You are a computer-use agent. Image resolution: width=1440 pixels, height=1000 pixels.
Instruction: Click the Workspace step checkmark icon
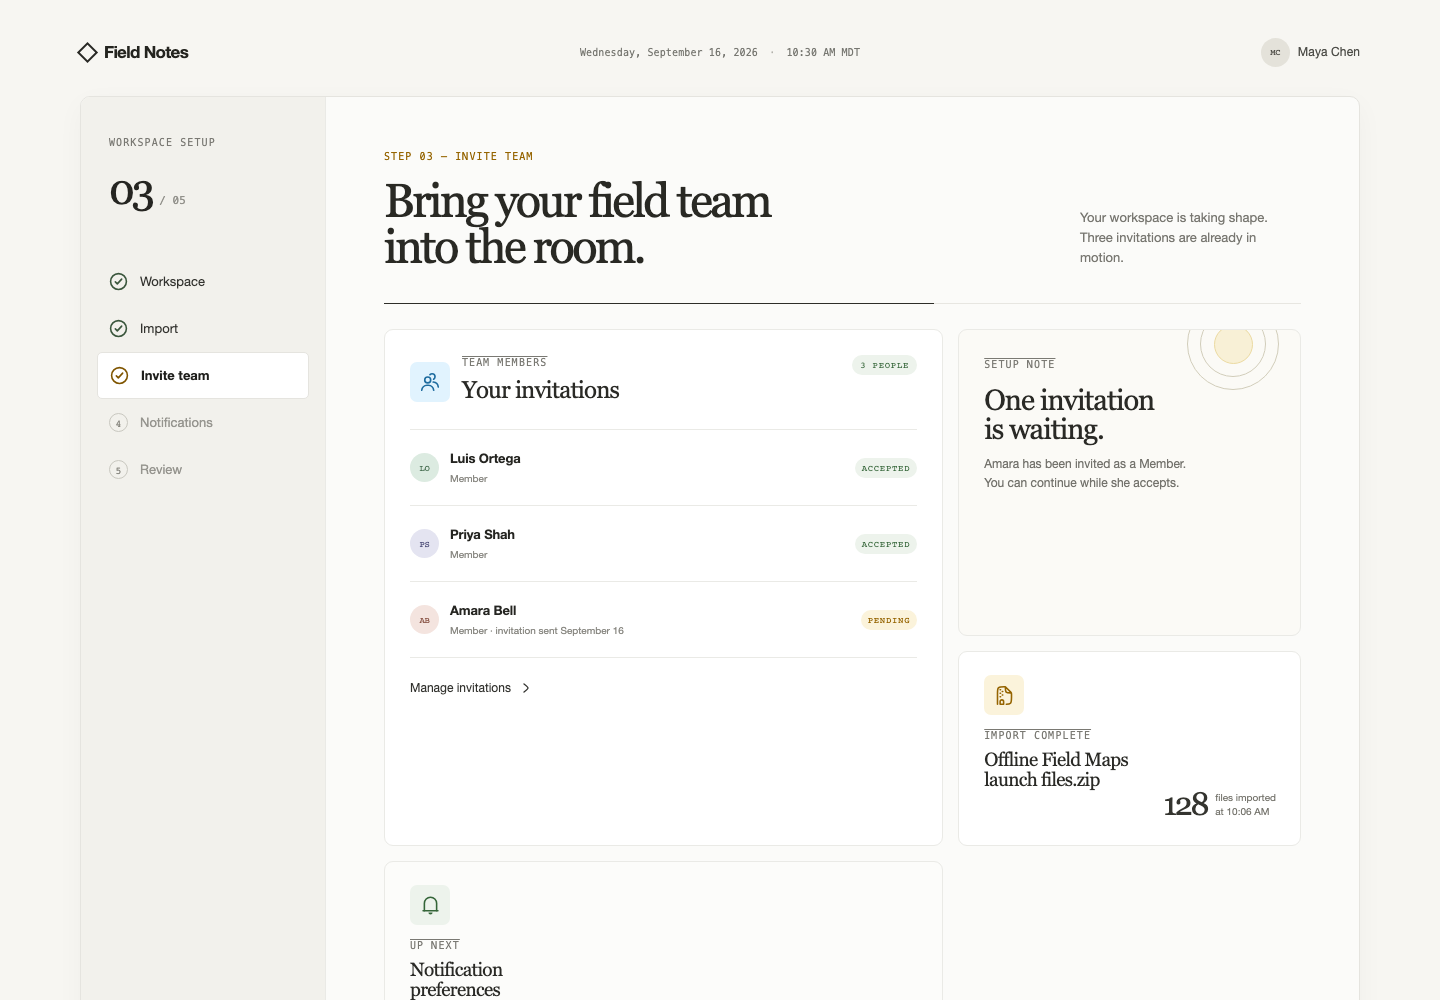coord(118,282)
